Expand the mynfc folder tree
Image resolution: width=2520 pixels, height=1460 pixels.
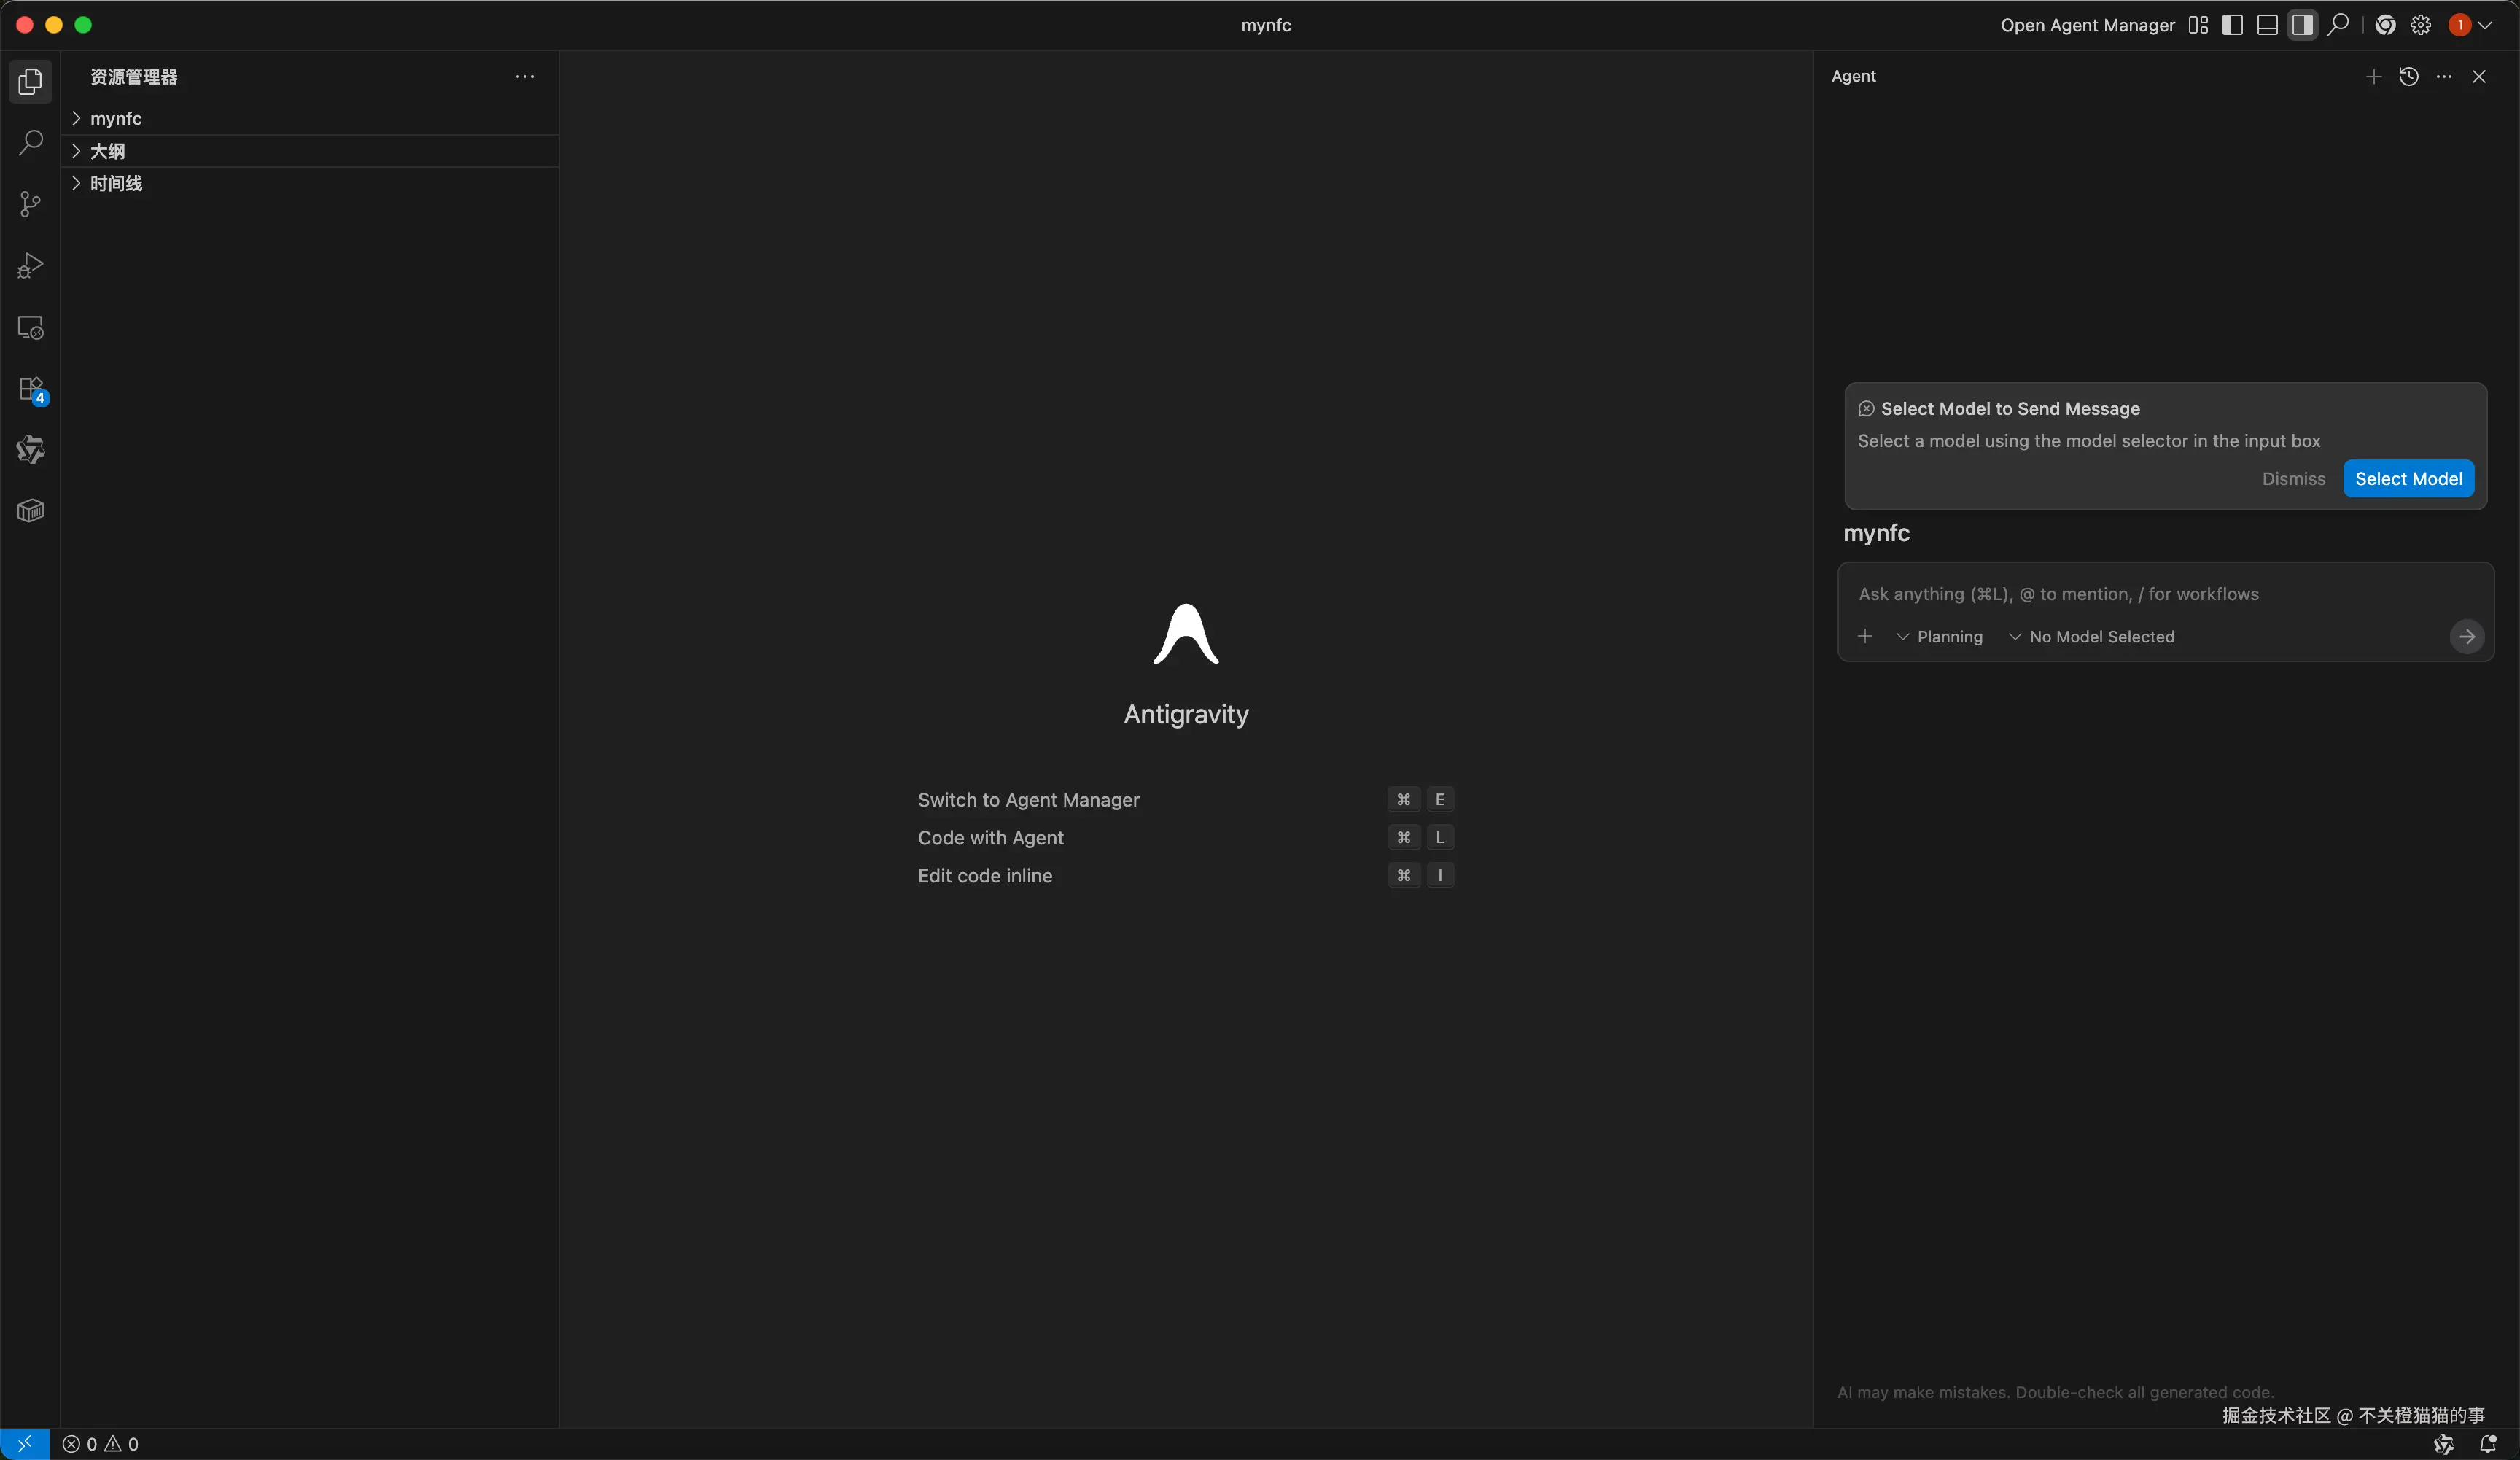[x=115, y=119]
